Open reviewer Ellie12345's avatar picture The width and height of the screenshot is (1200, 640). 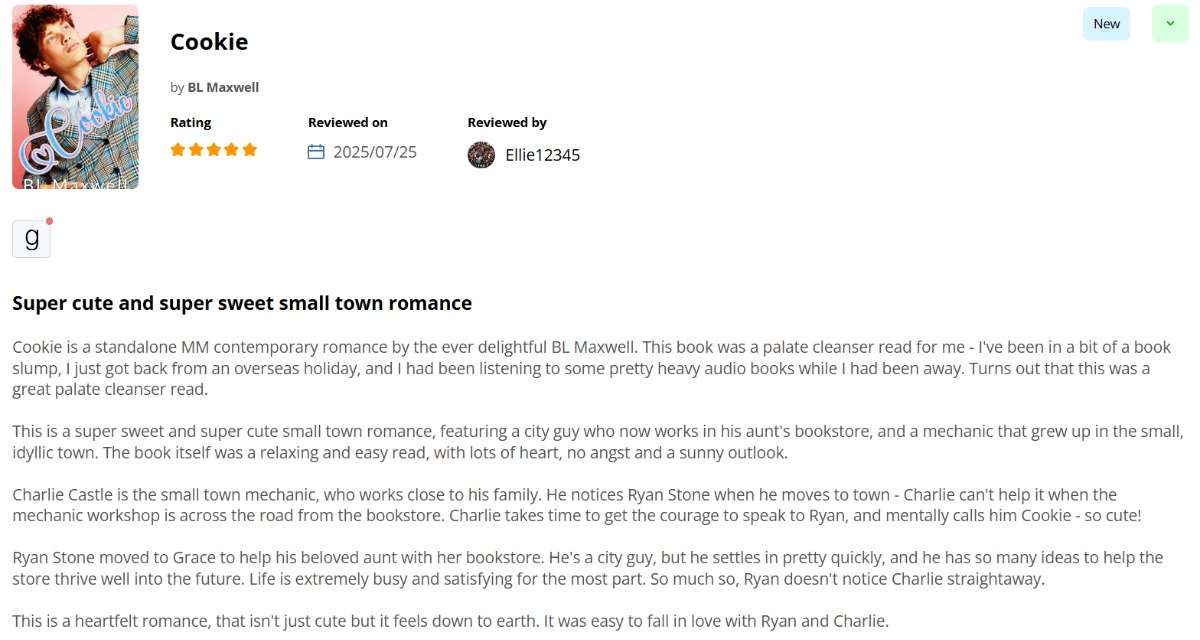pyautogui.click(x=481, y=154)
